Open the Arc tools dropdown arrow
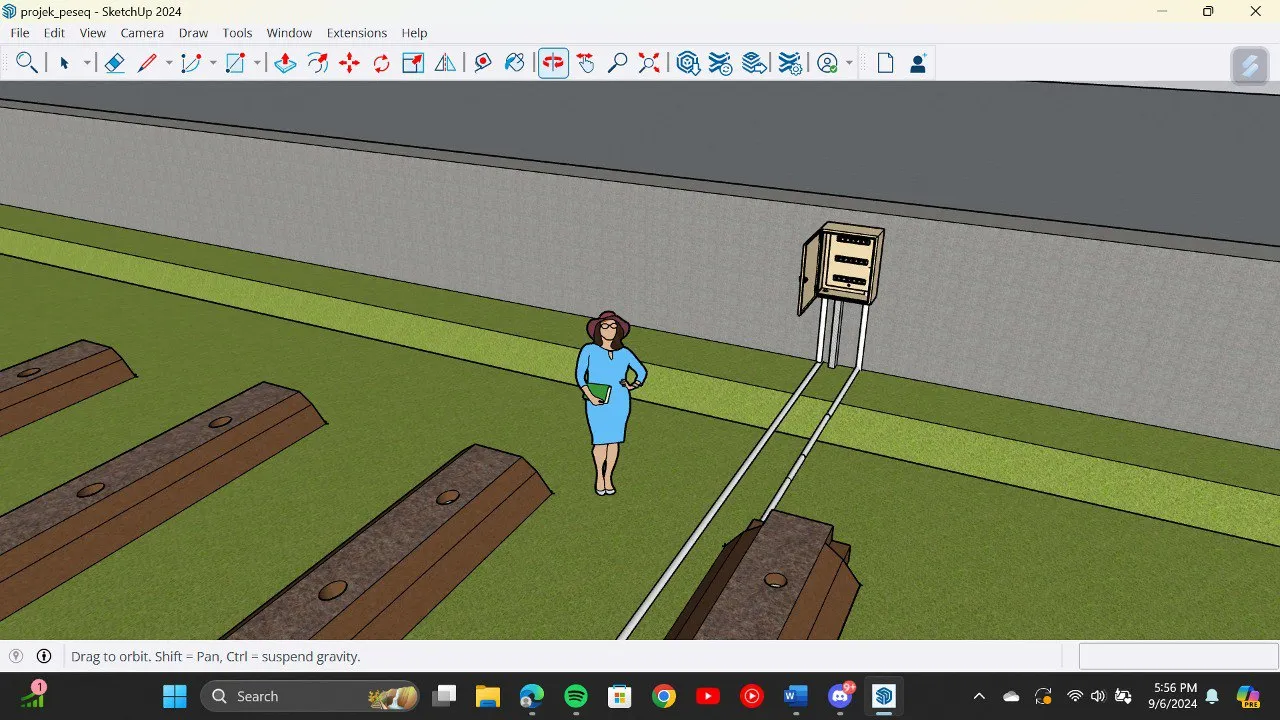The width and height of the screenshot is (1280, 720). 213,63
